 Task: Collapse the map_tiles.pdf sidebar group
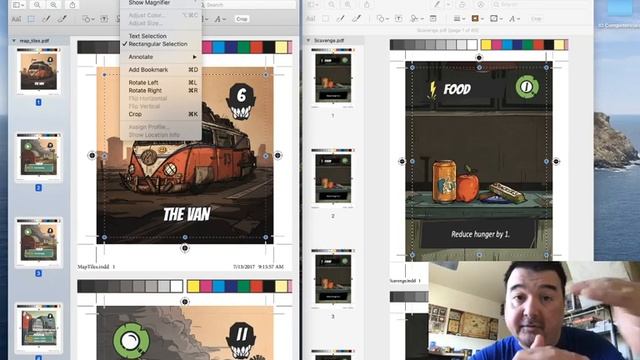[14, 41]
